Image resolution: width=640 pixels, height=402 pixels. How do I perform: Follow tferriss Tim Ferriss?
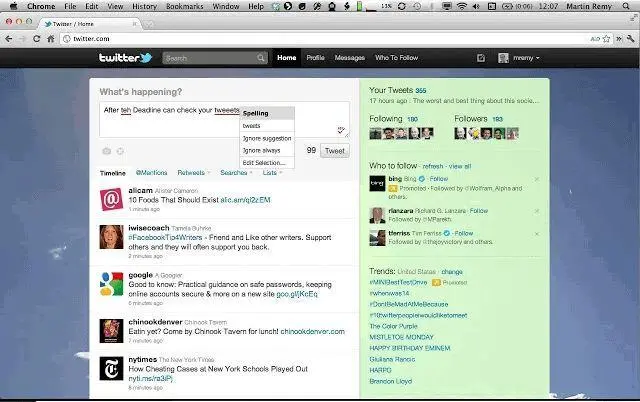tap(464, 233)
